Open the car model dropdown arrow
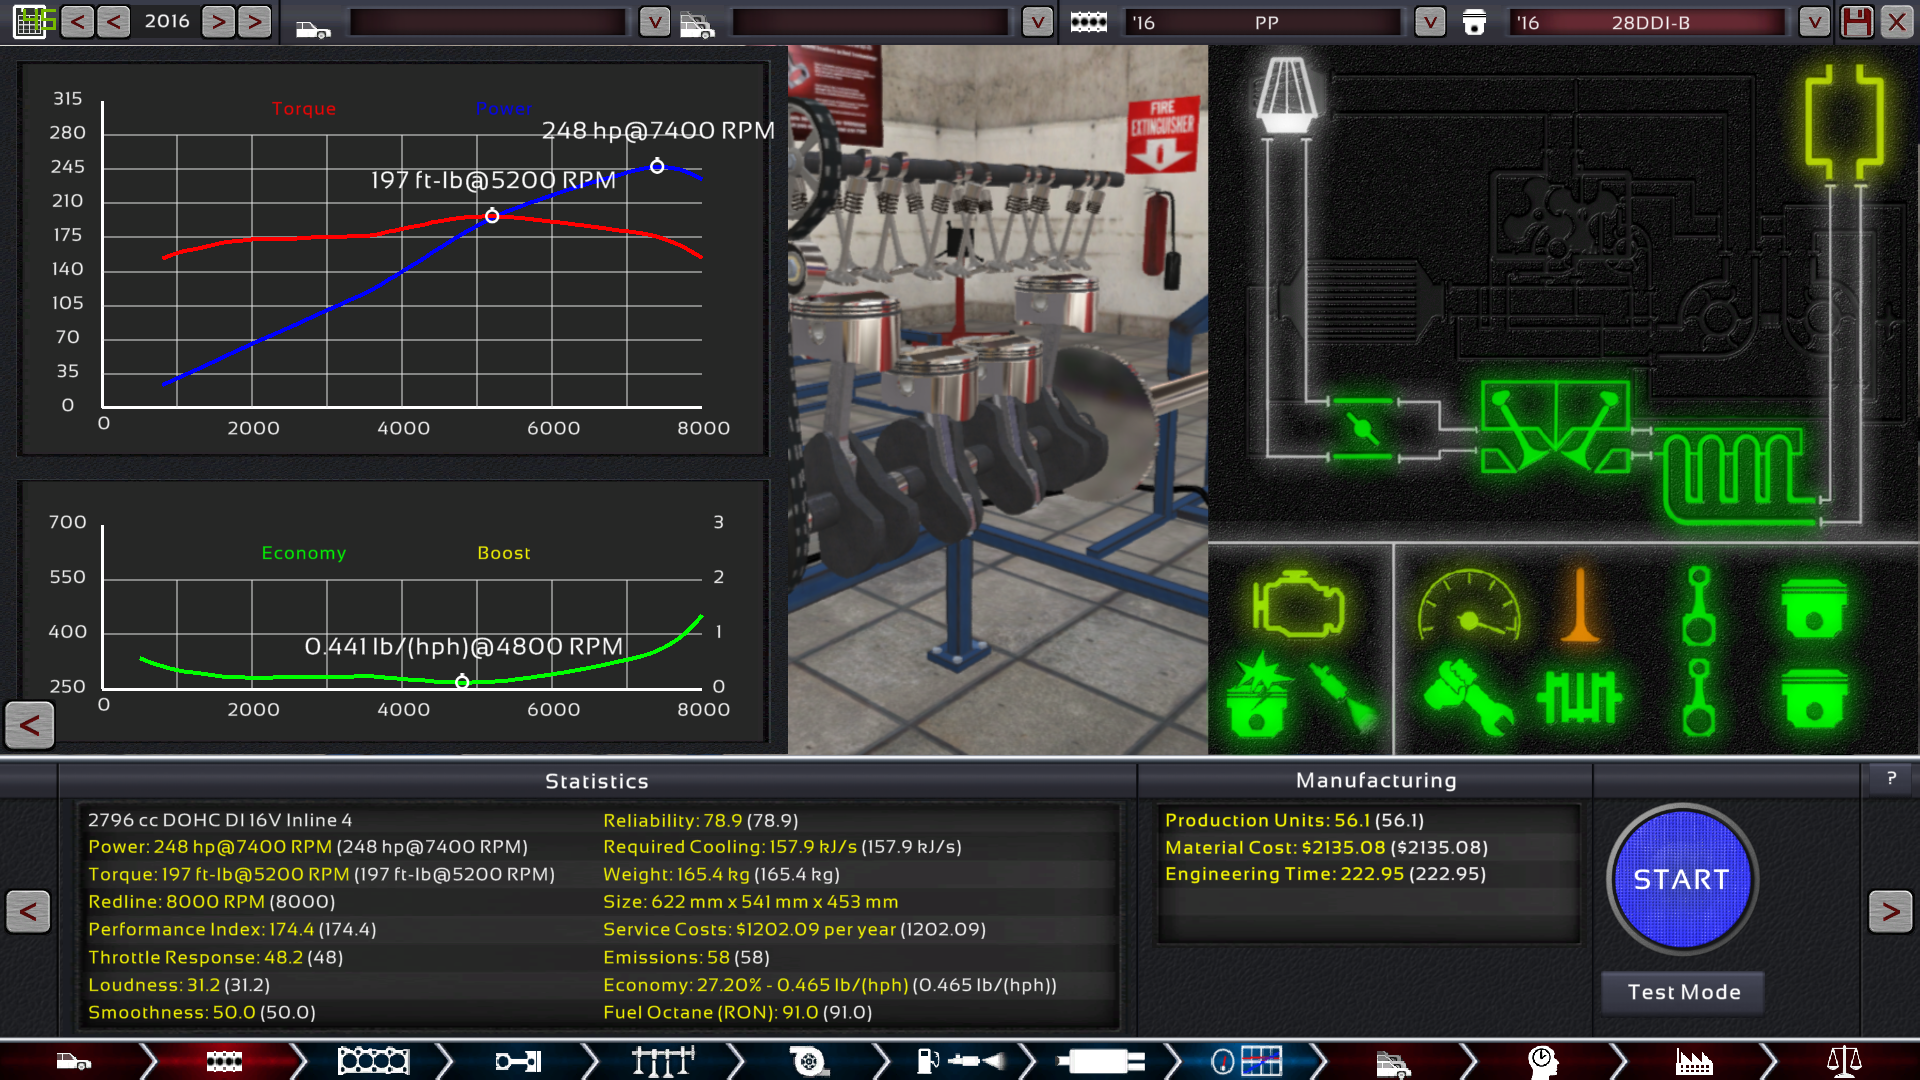1920x1080 pixels. click(654, 22)
